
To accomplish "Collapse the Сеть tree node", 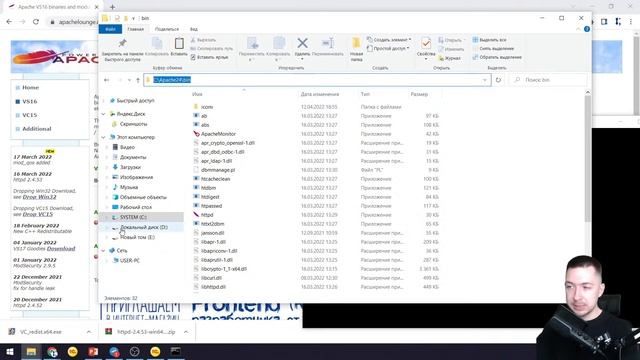I will point(104,251).
